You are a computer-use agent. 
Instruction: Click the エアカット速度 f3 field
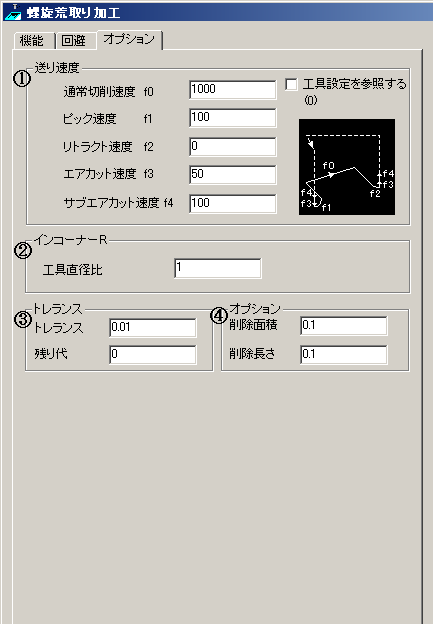233,175
